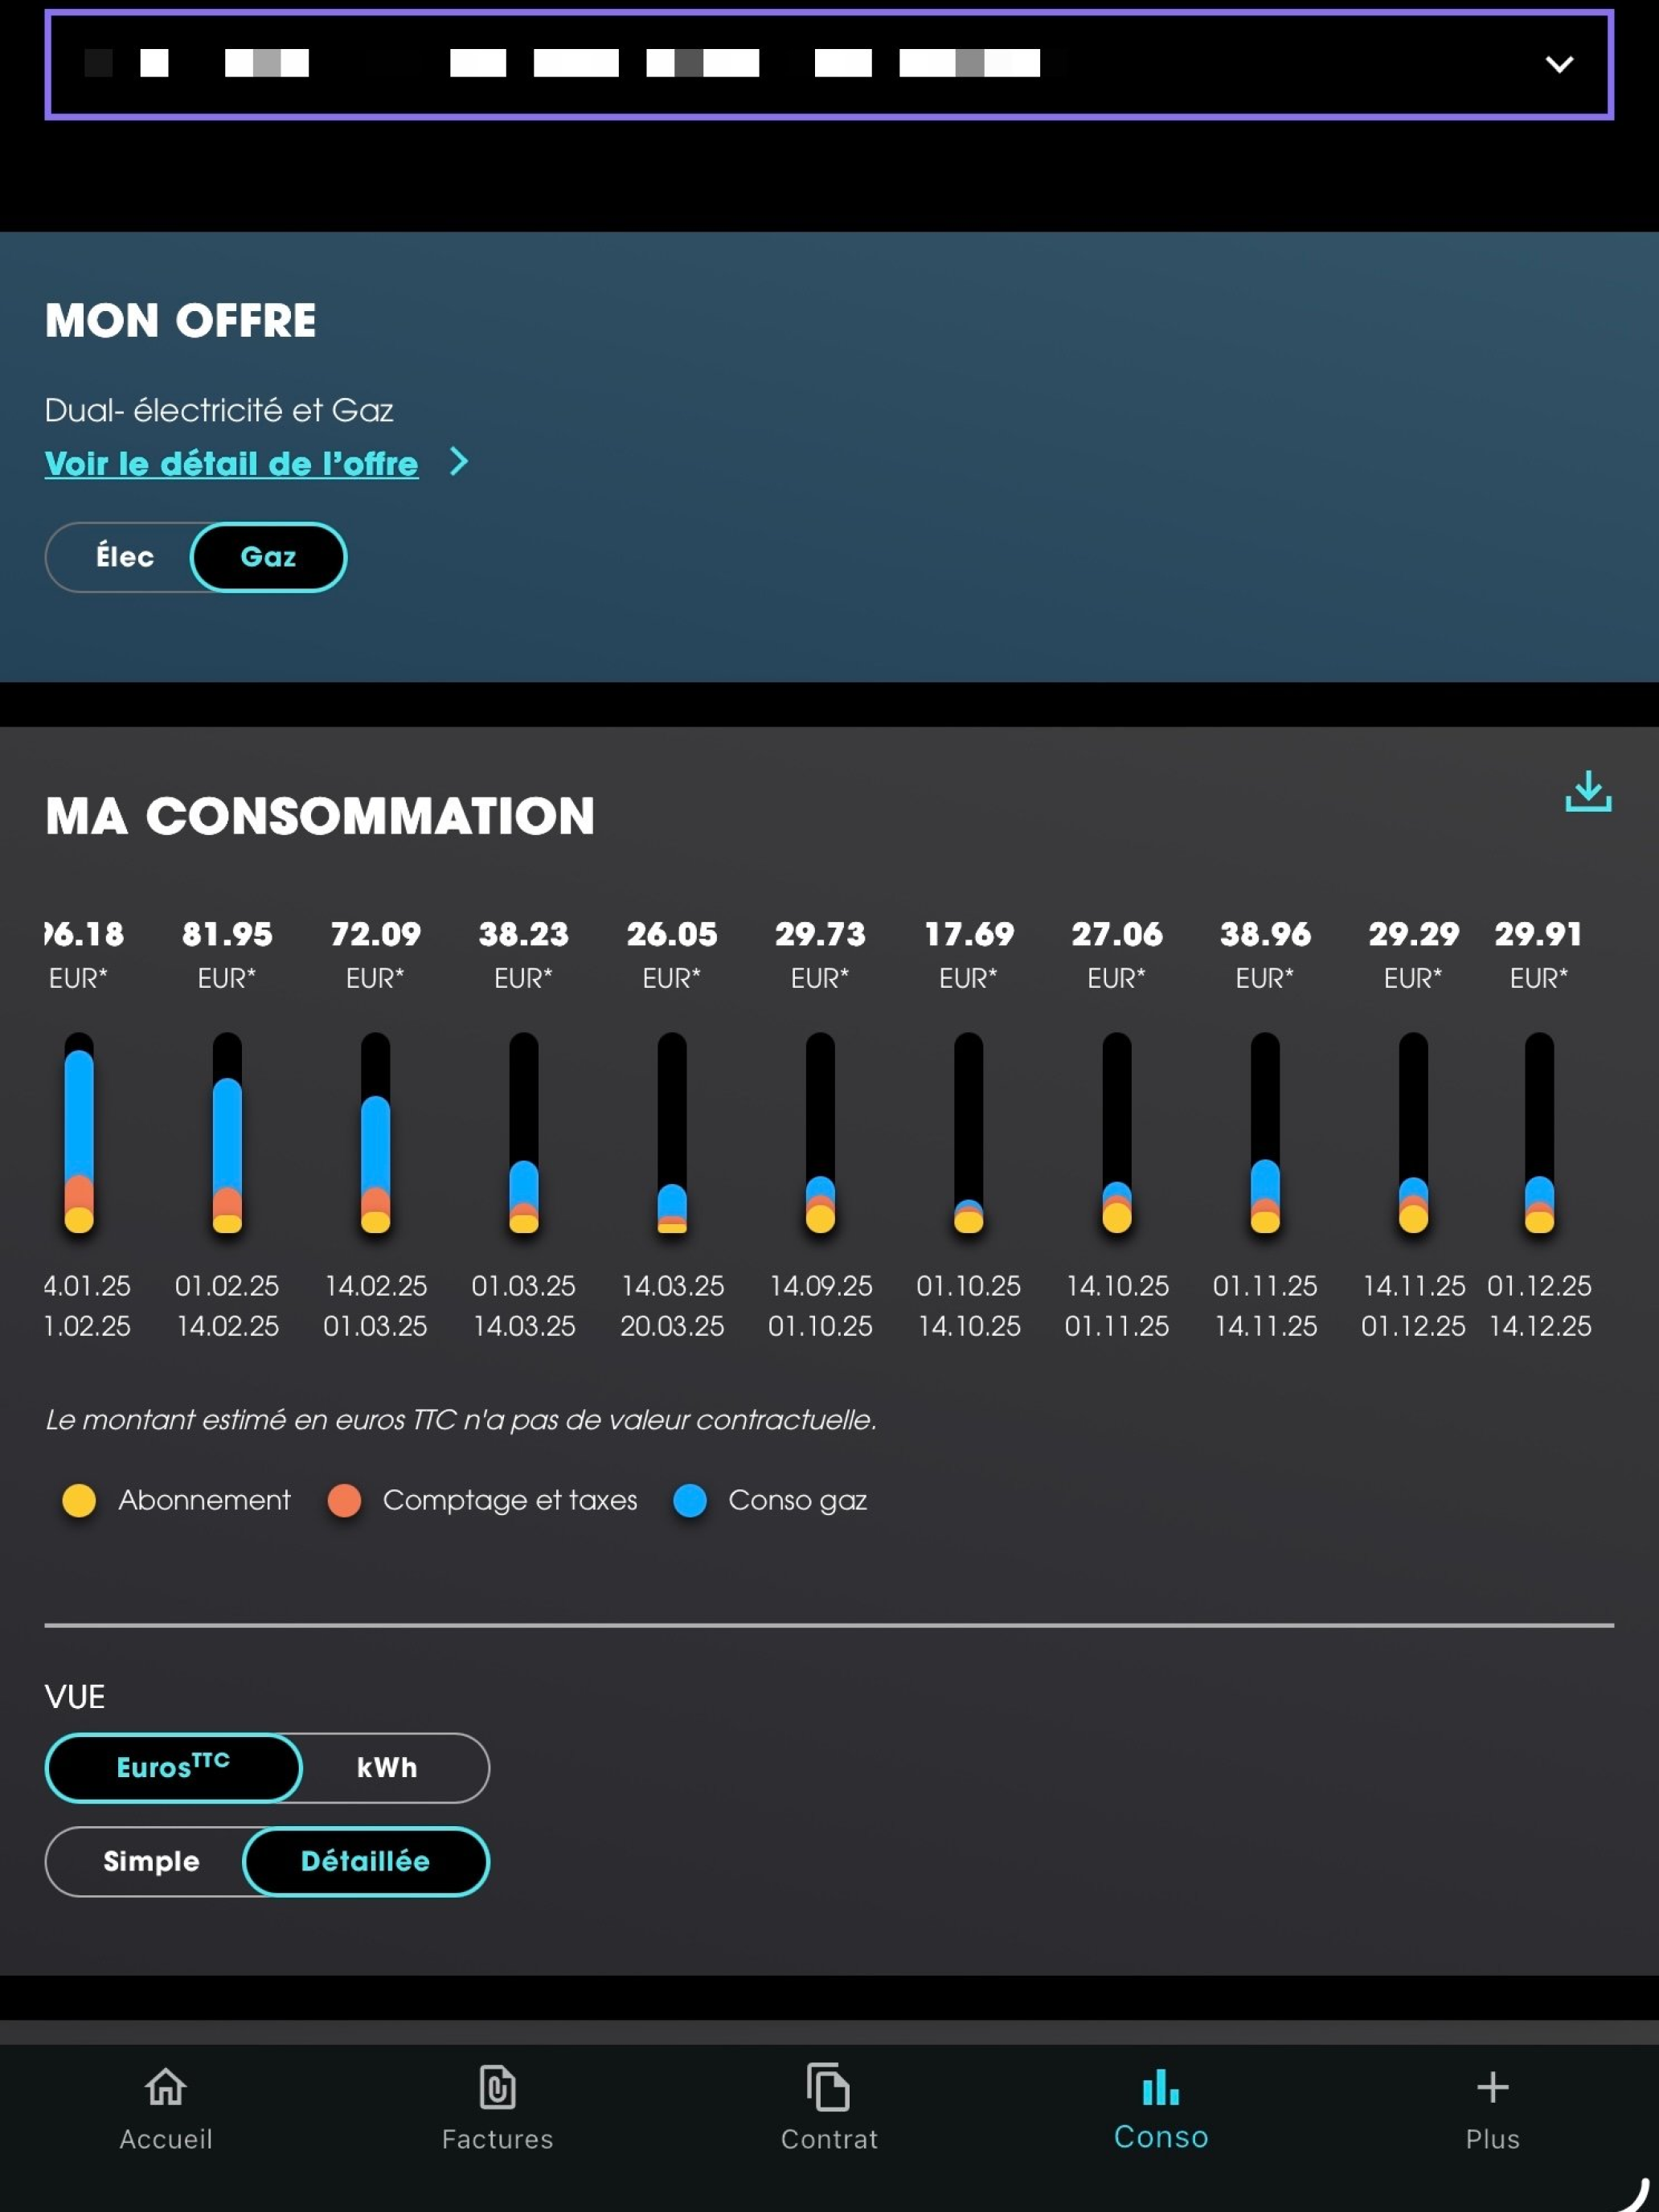Tap the yellow Abonnement legend dot
1659x2212 pixels.
(x=79, y=1500)
